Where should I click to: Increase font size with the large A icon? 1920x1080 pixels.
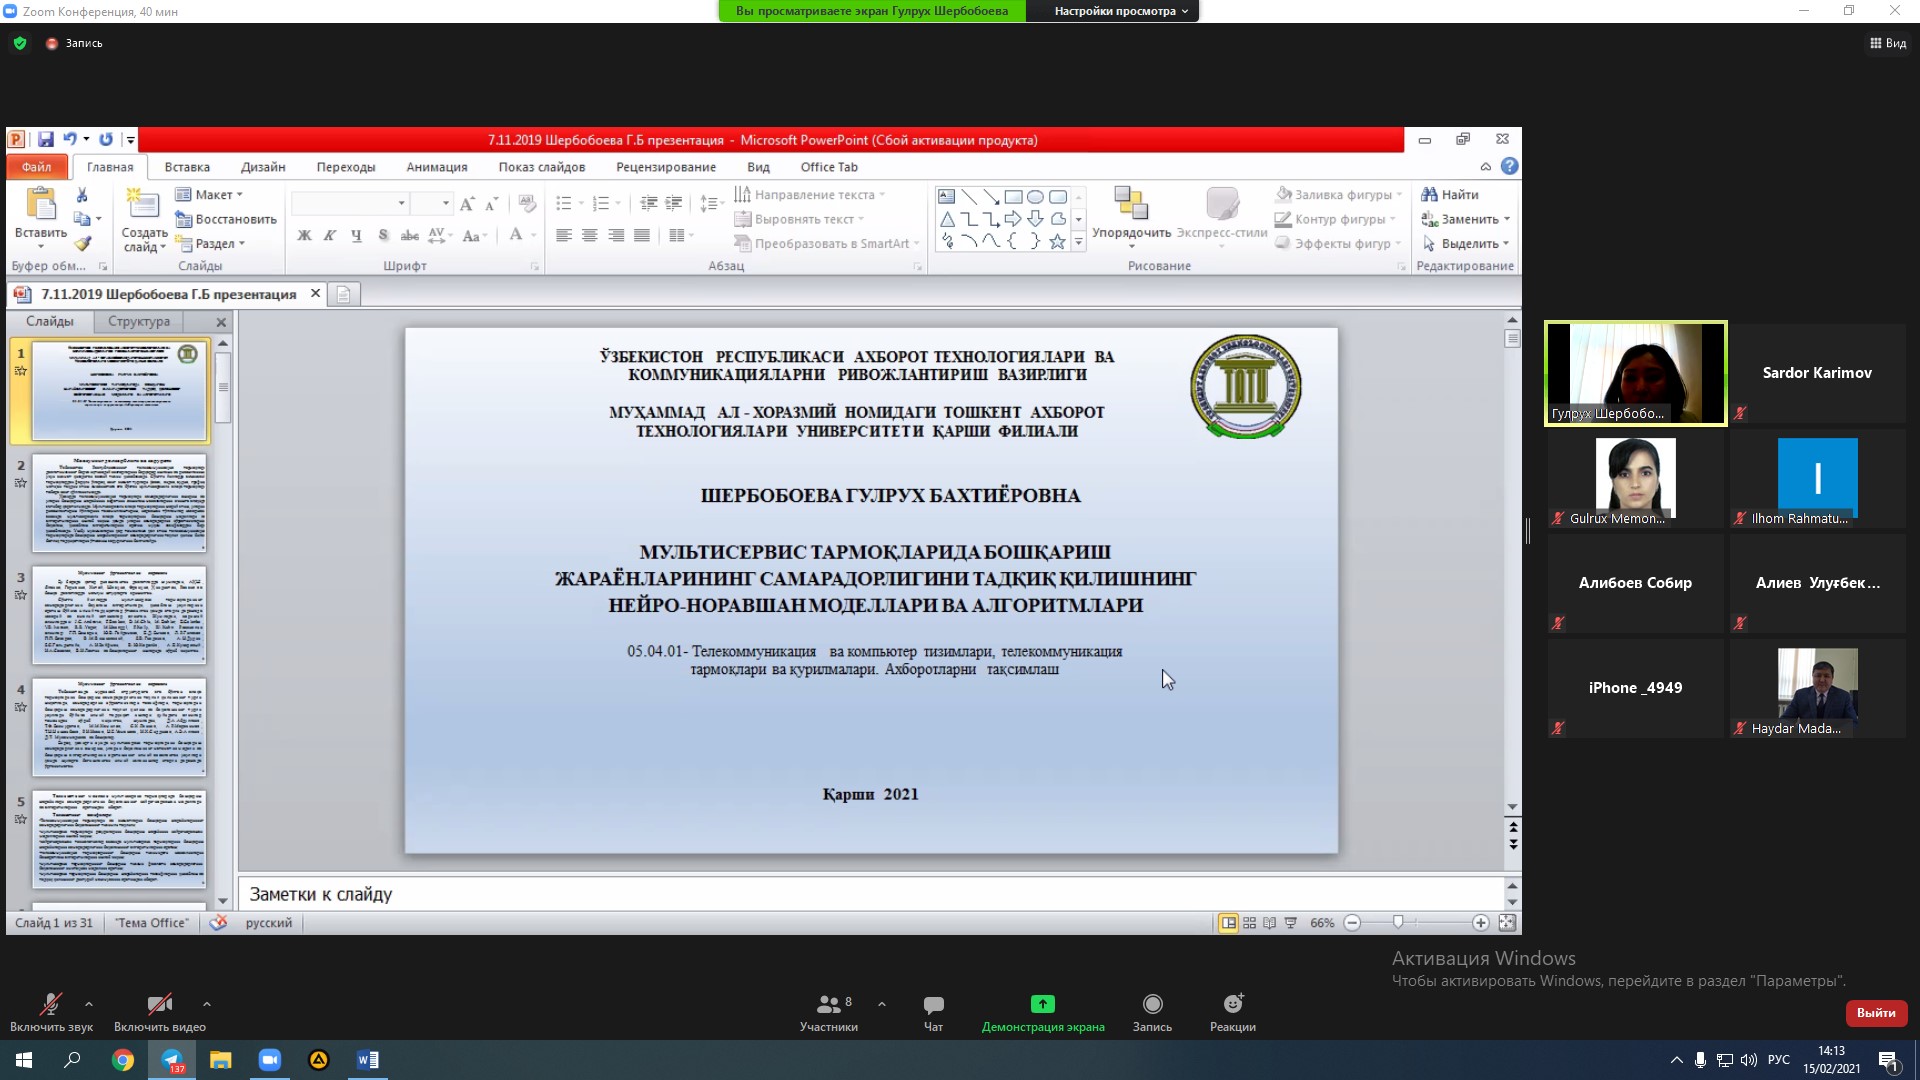tap(467, 204)
